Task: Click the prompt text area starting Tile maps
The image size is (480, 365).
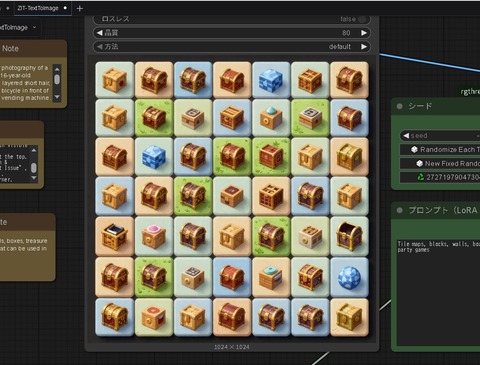Action: click(x=438, y=292)
